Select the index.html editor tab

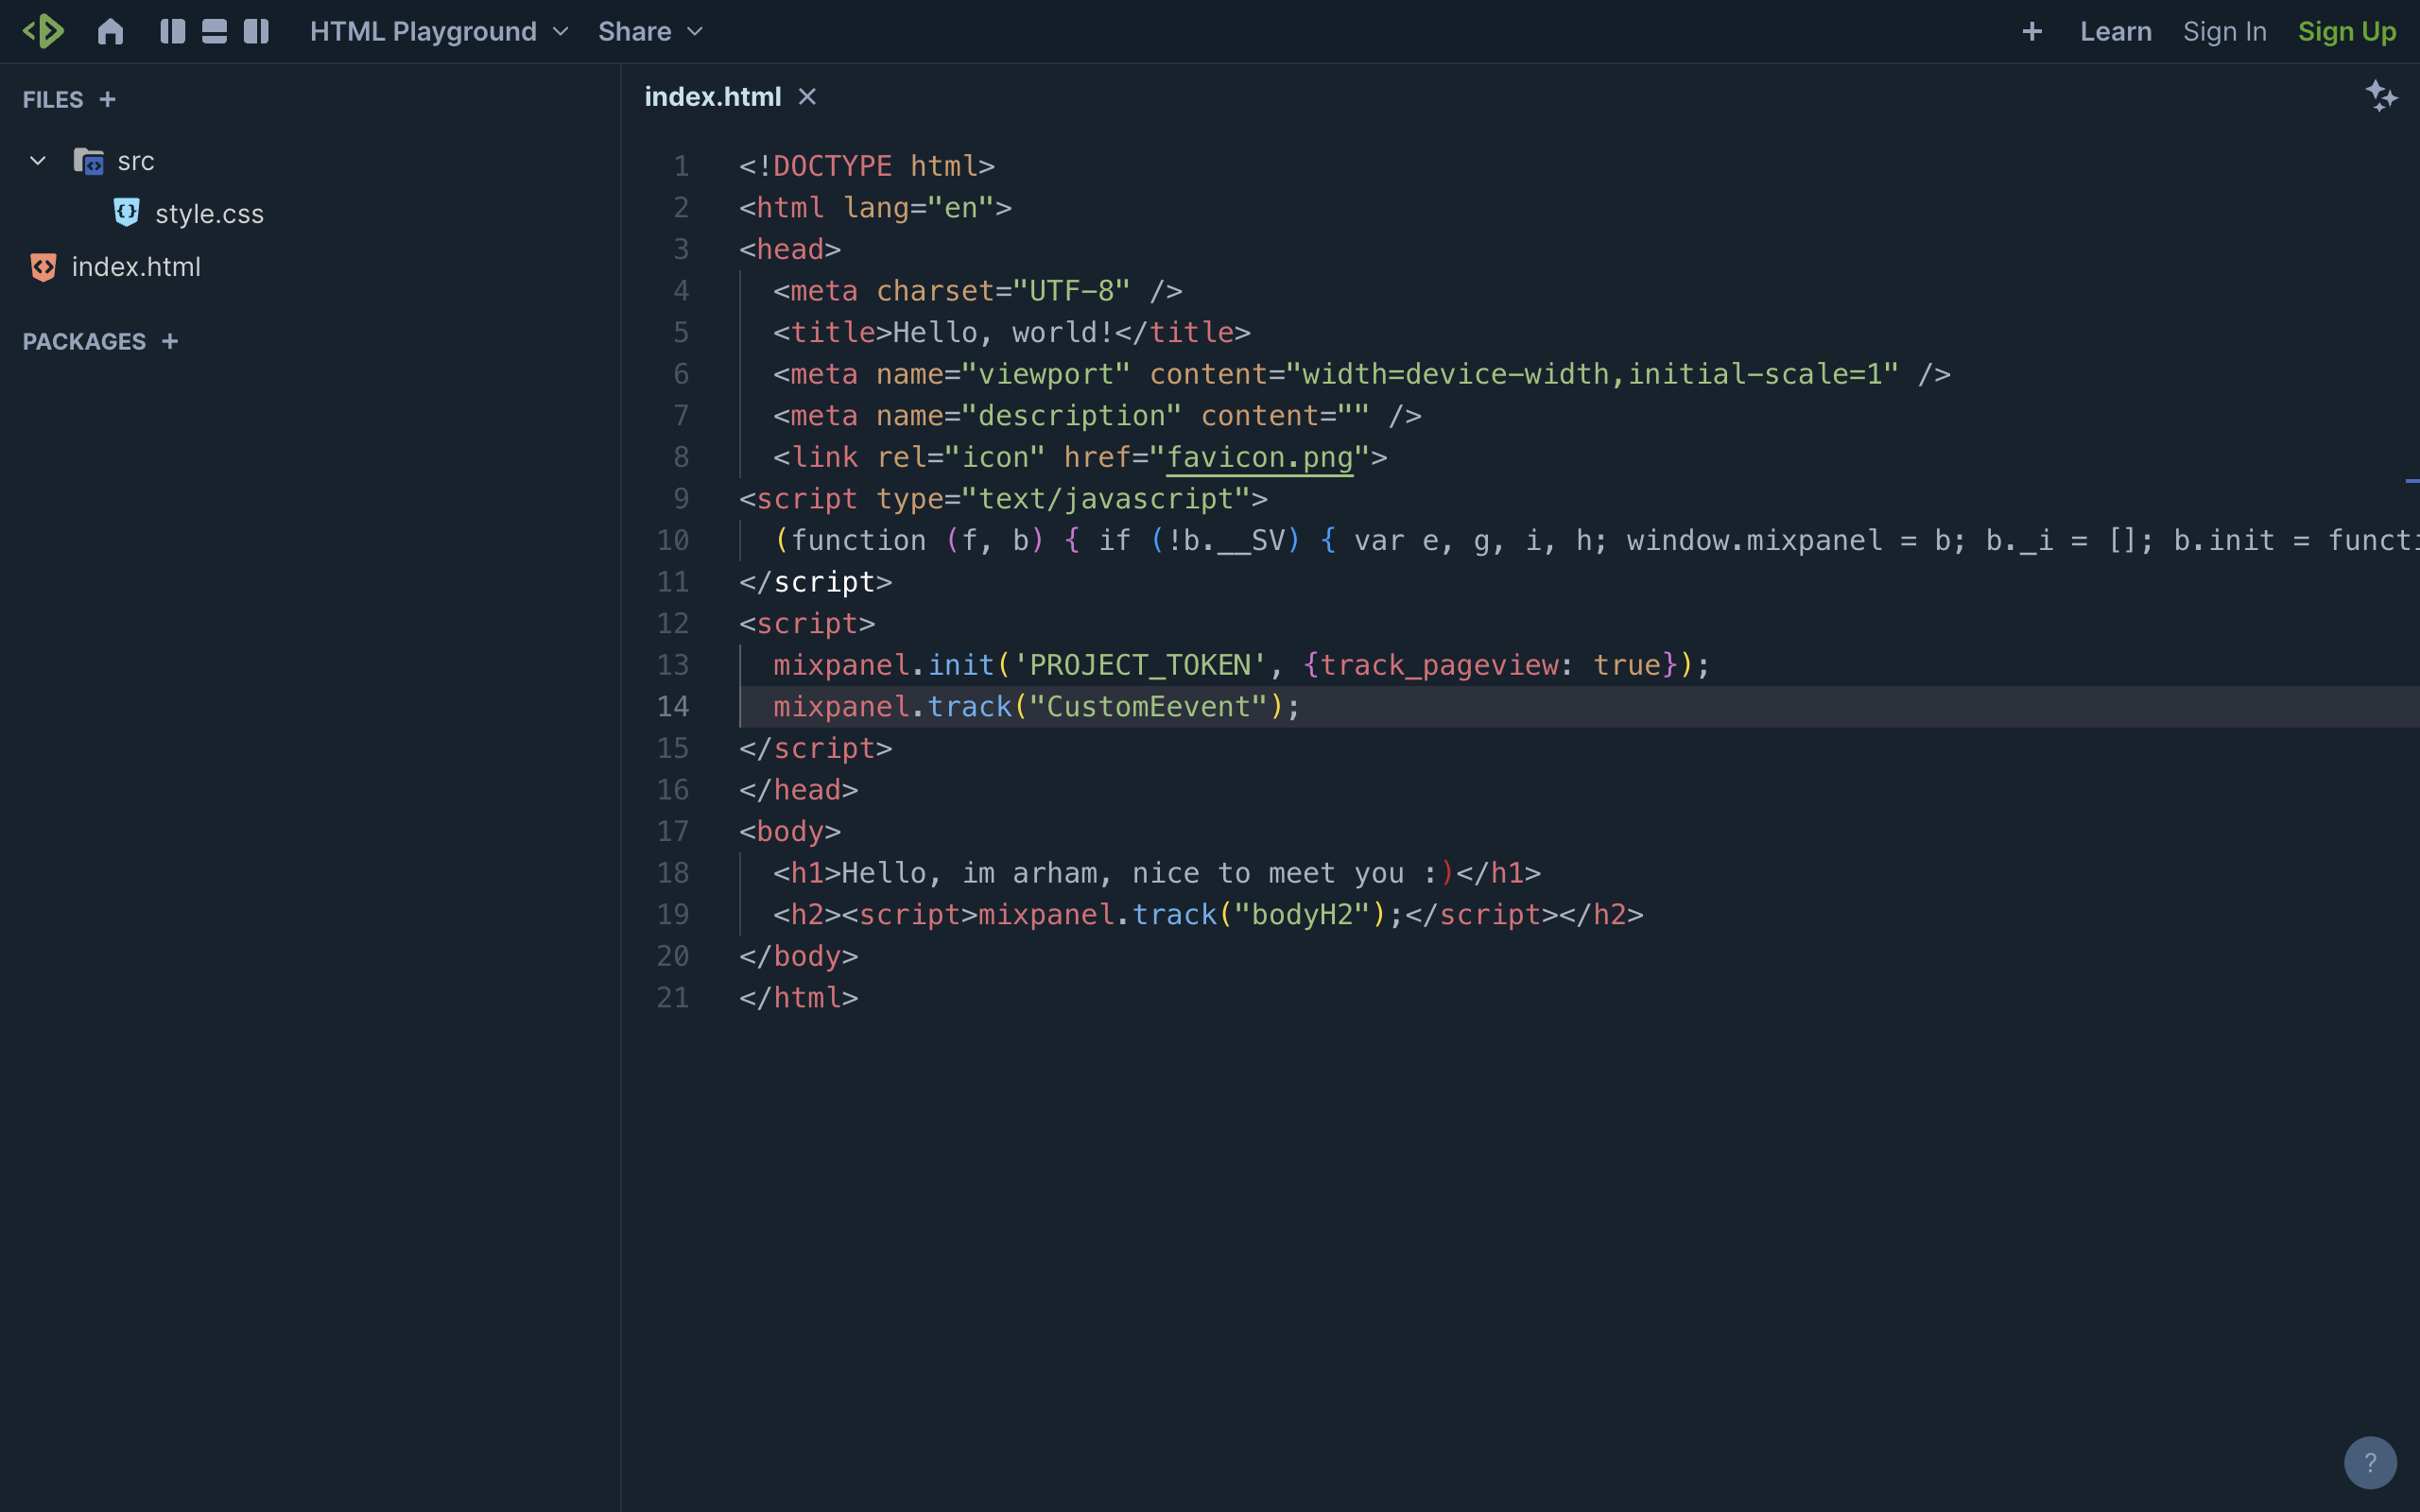tap(712, 96)
